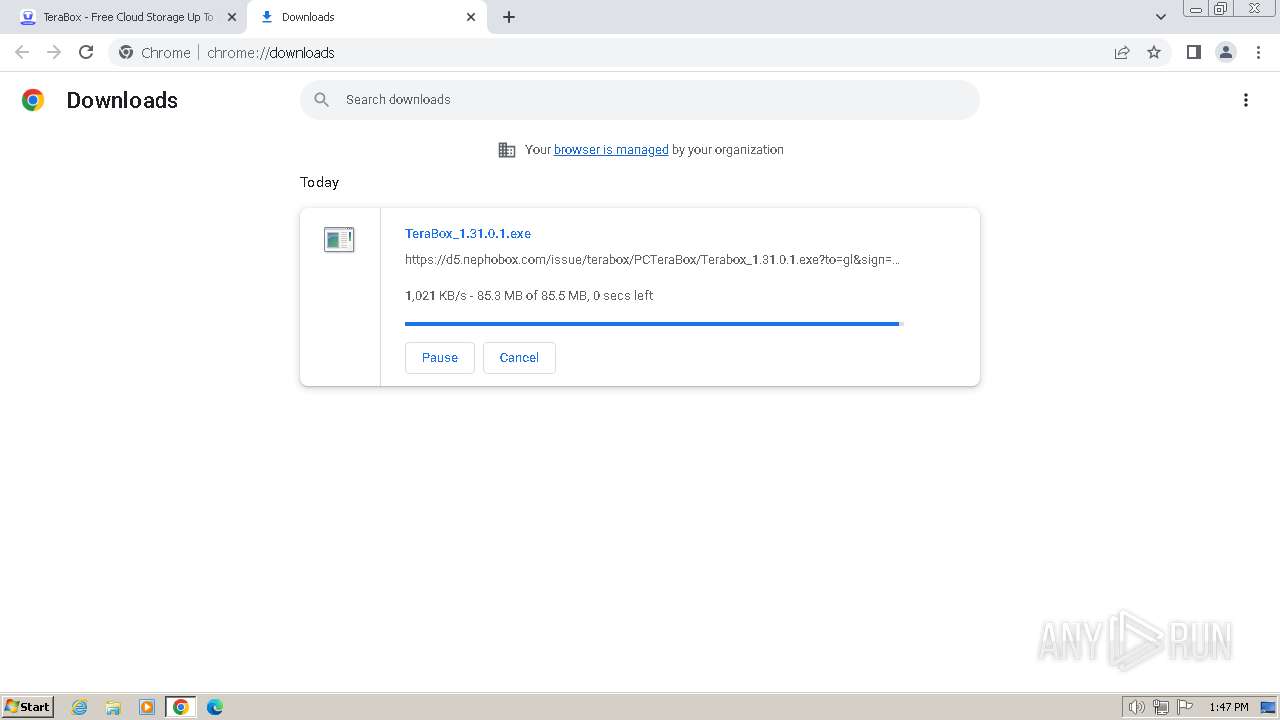View site info via the Chrome icon
1280x720 pixels.
126,53
